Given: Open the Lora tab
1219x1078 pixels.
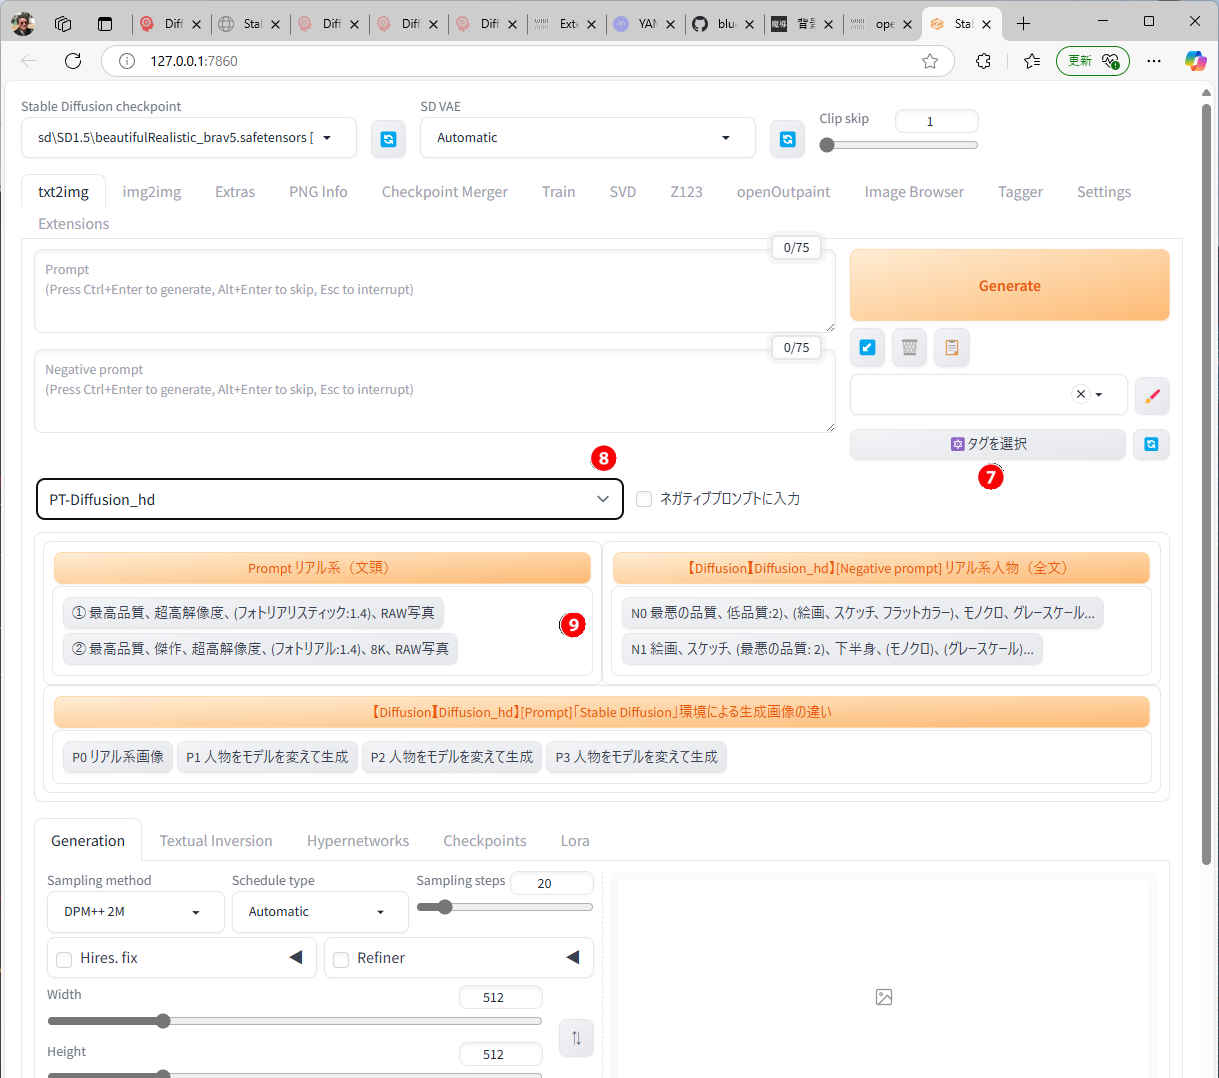Looking at the screenshot, I should click(574, 841).
